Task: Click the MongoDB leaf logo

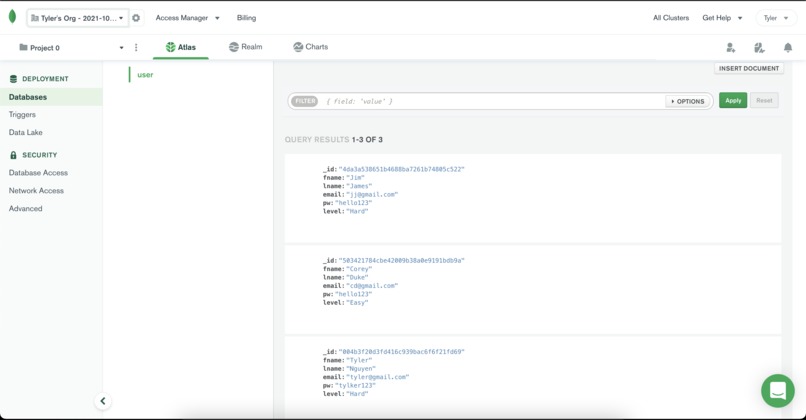Action: click(x=12, y=17)
